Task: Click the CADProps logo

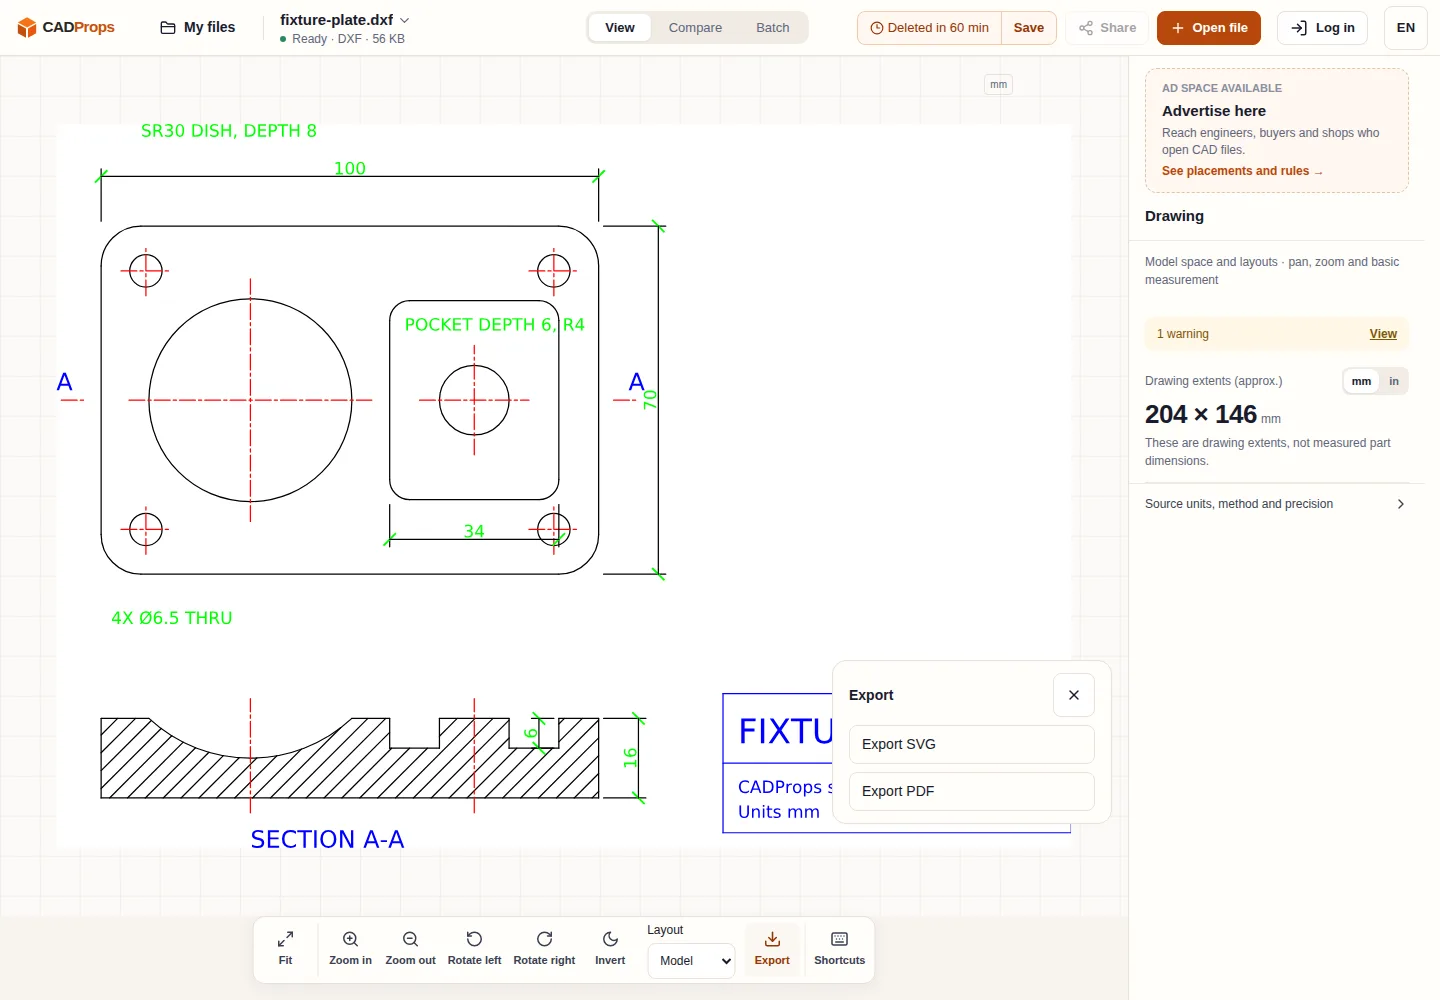Action: [66, 27]
